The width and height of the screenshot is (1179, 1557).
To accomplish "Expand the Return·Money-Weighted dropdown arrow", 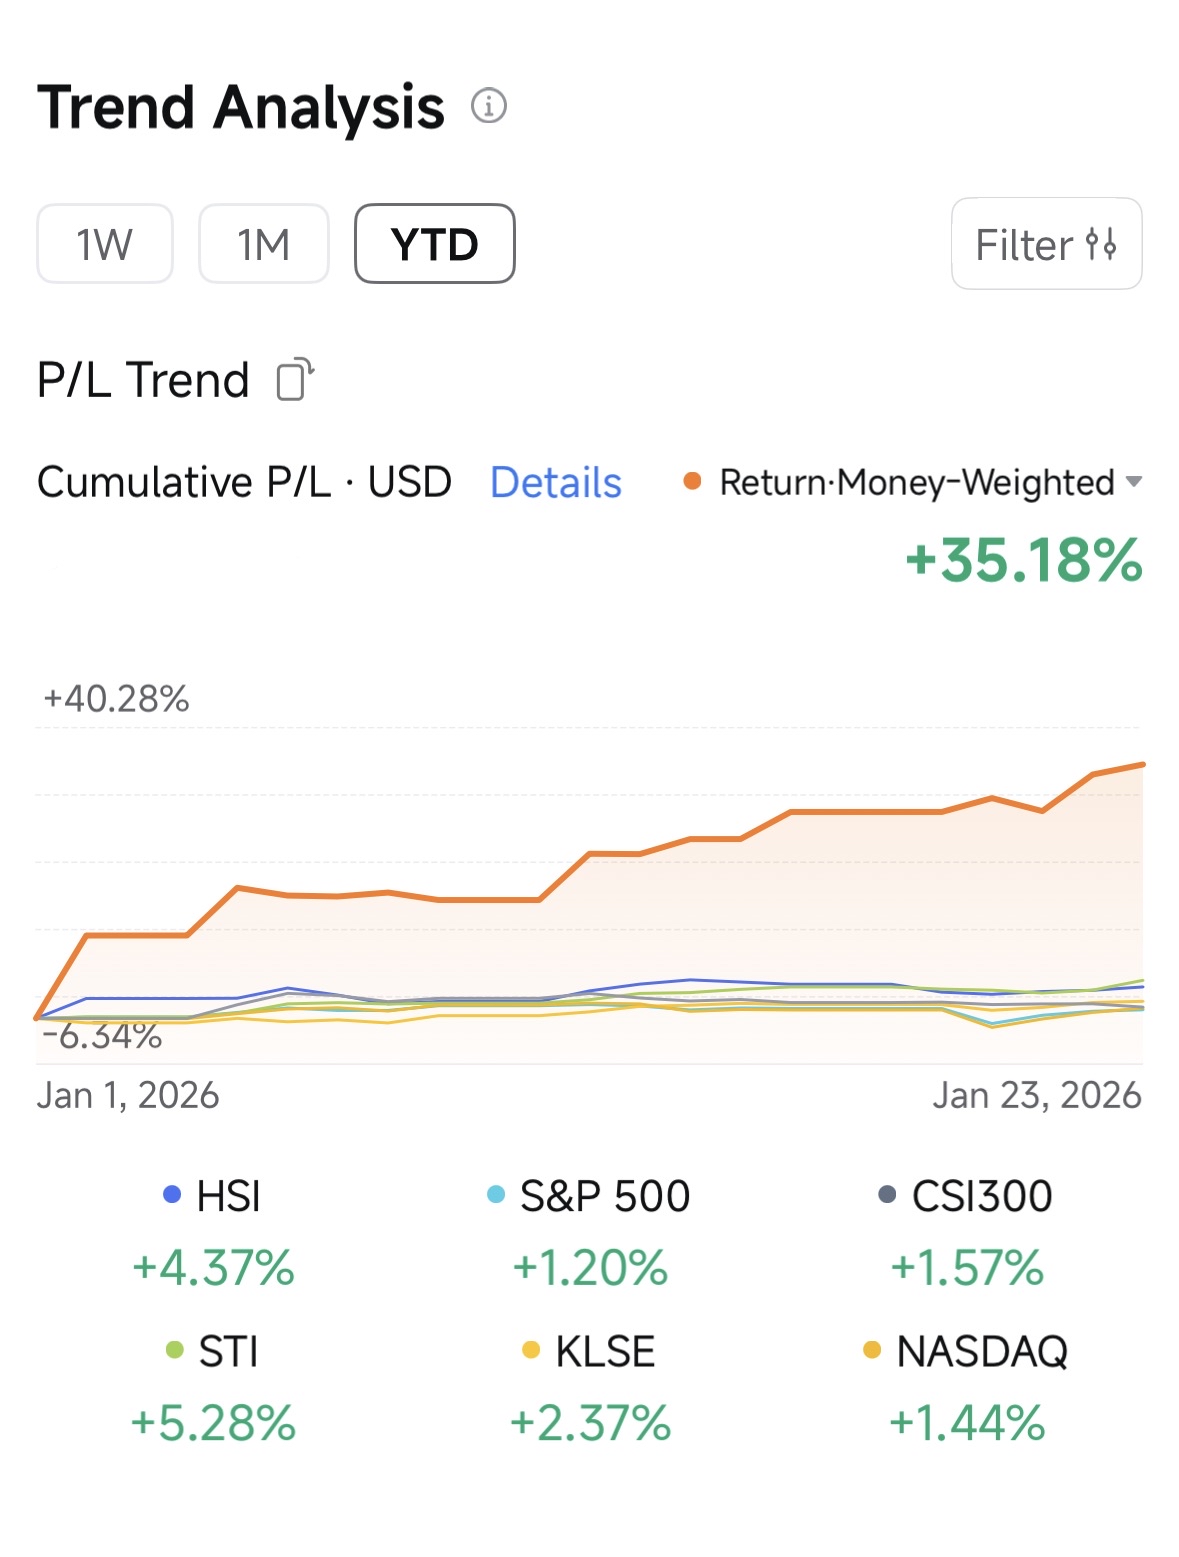I will click(1134, 482).
